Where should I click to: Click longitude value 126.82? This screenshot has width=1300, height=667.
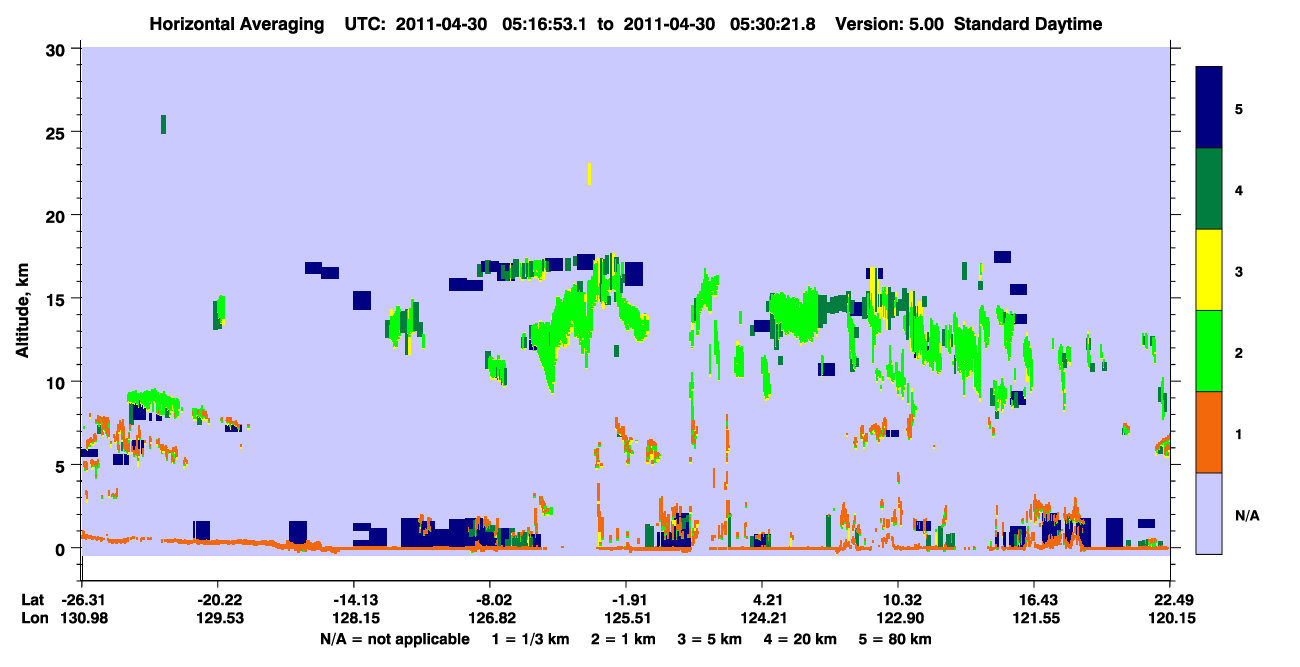click(489, 618)
